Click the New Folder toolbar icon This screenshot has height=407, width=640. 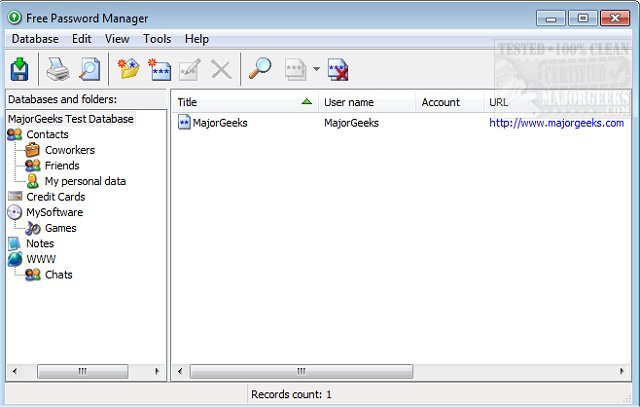[129, 69]
